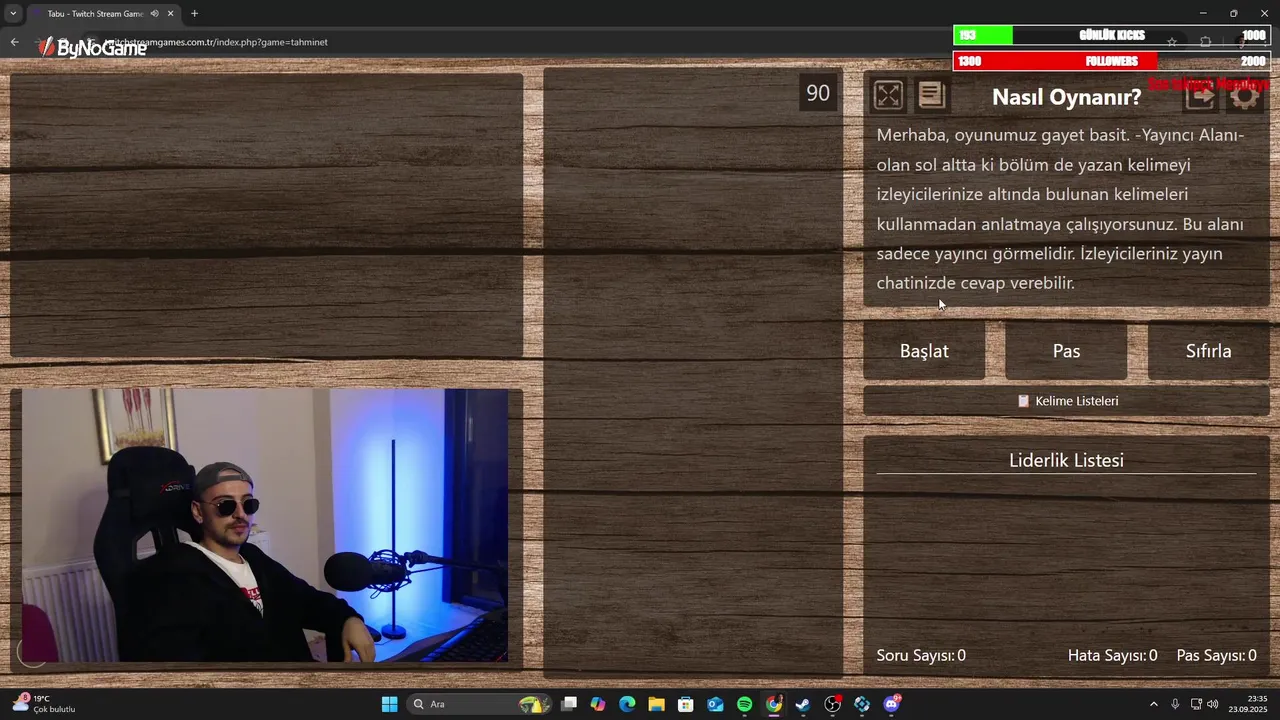Viewport: 1280px width, 720px height.
Task: Click the Liderlik Listesi heading
Action: tap(1066, 460)
